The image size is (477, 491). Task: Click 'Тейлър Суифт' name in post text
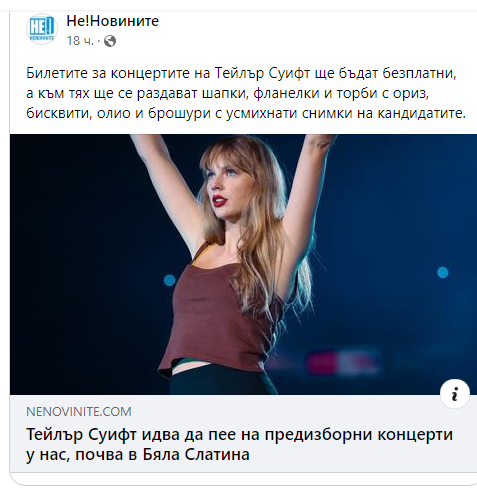point(262,73)
